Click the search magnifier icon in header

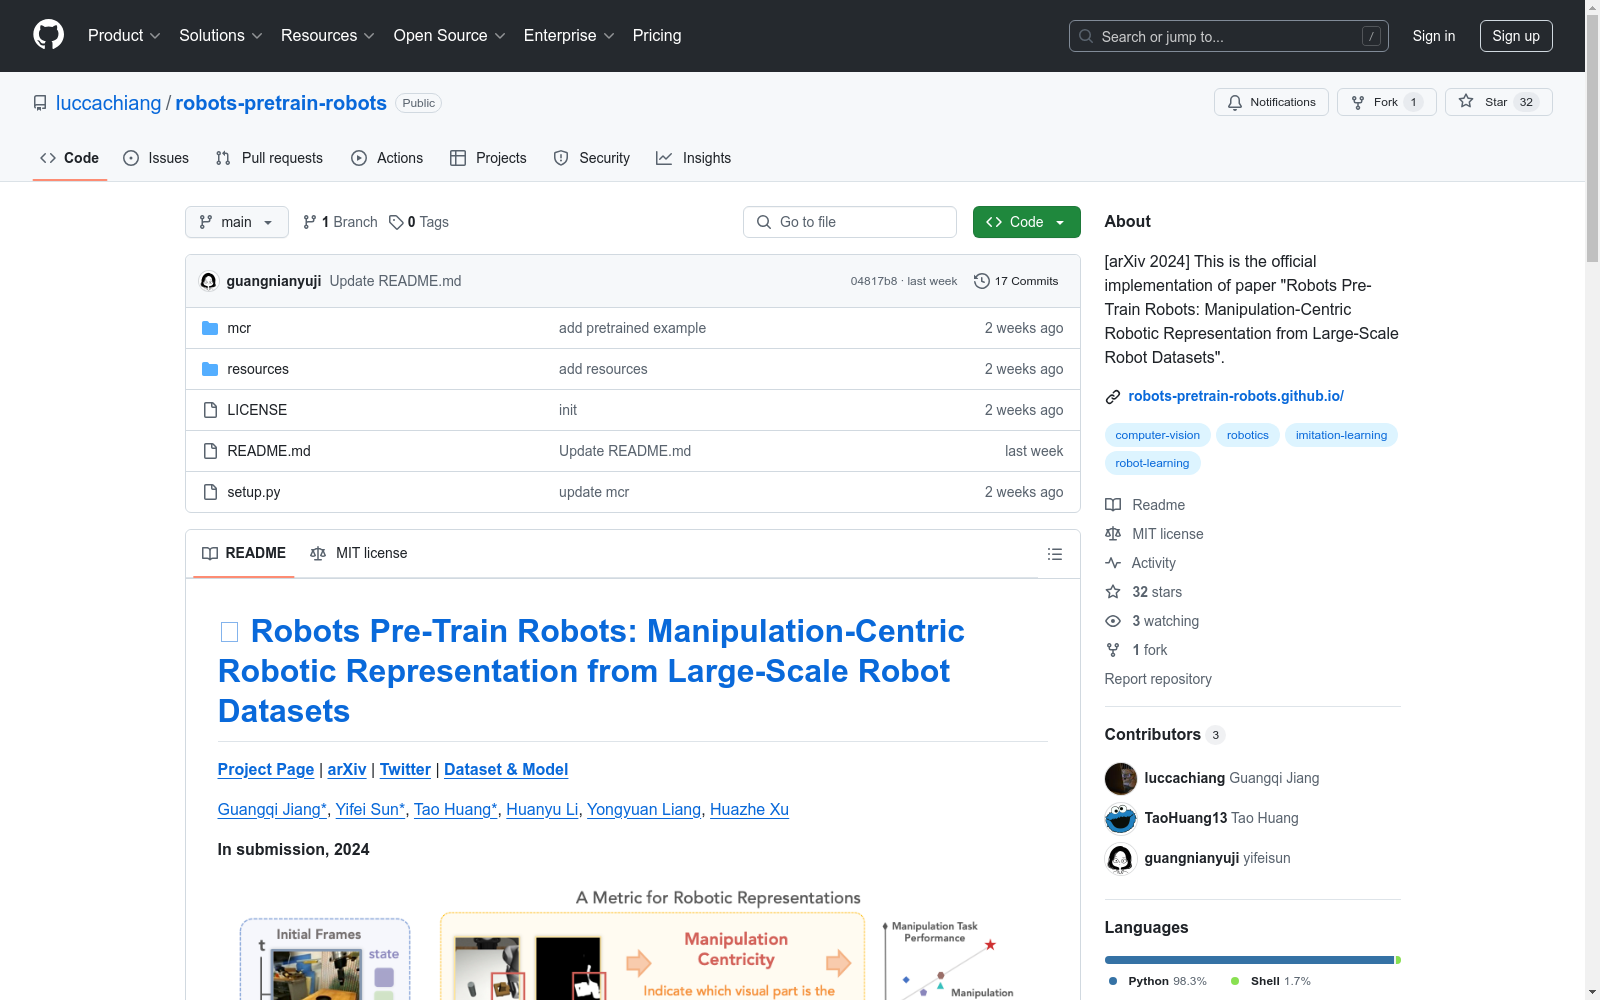(1086, 36)
